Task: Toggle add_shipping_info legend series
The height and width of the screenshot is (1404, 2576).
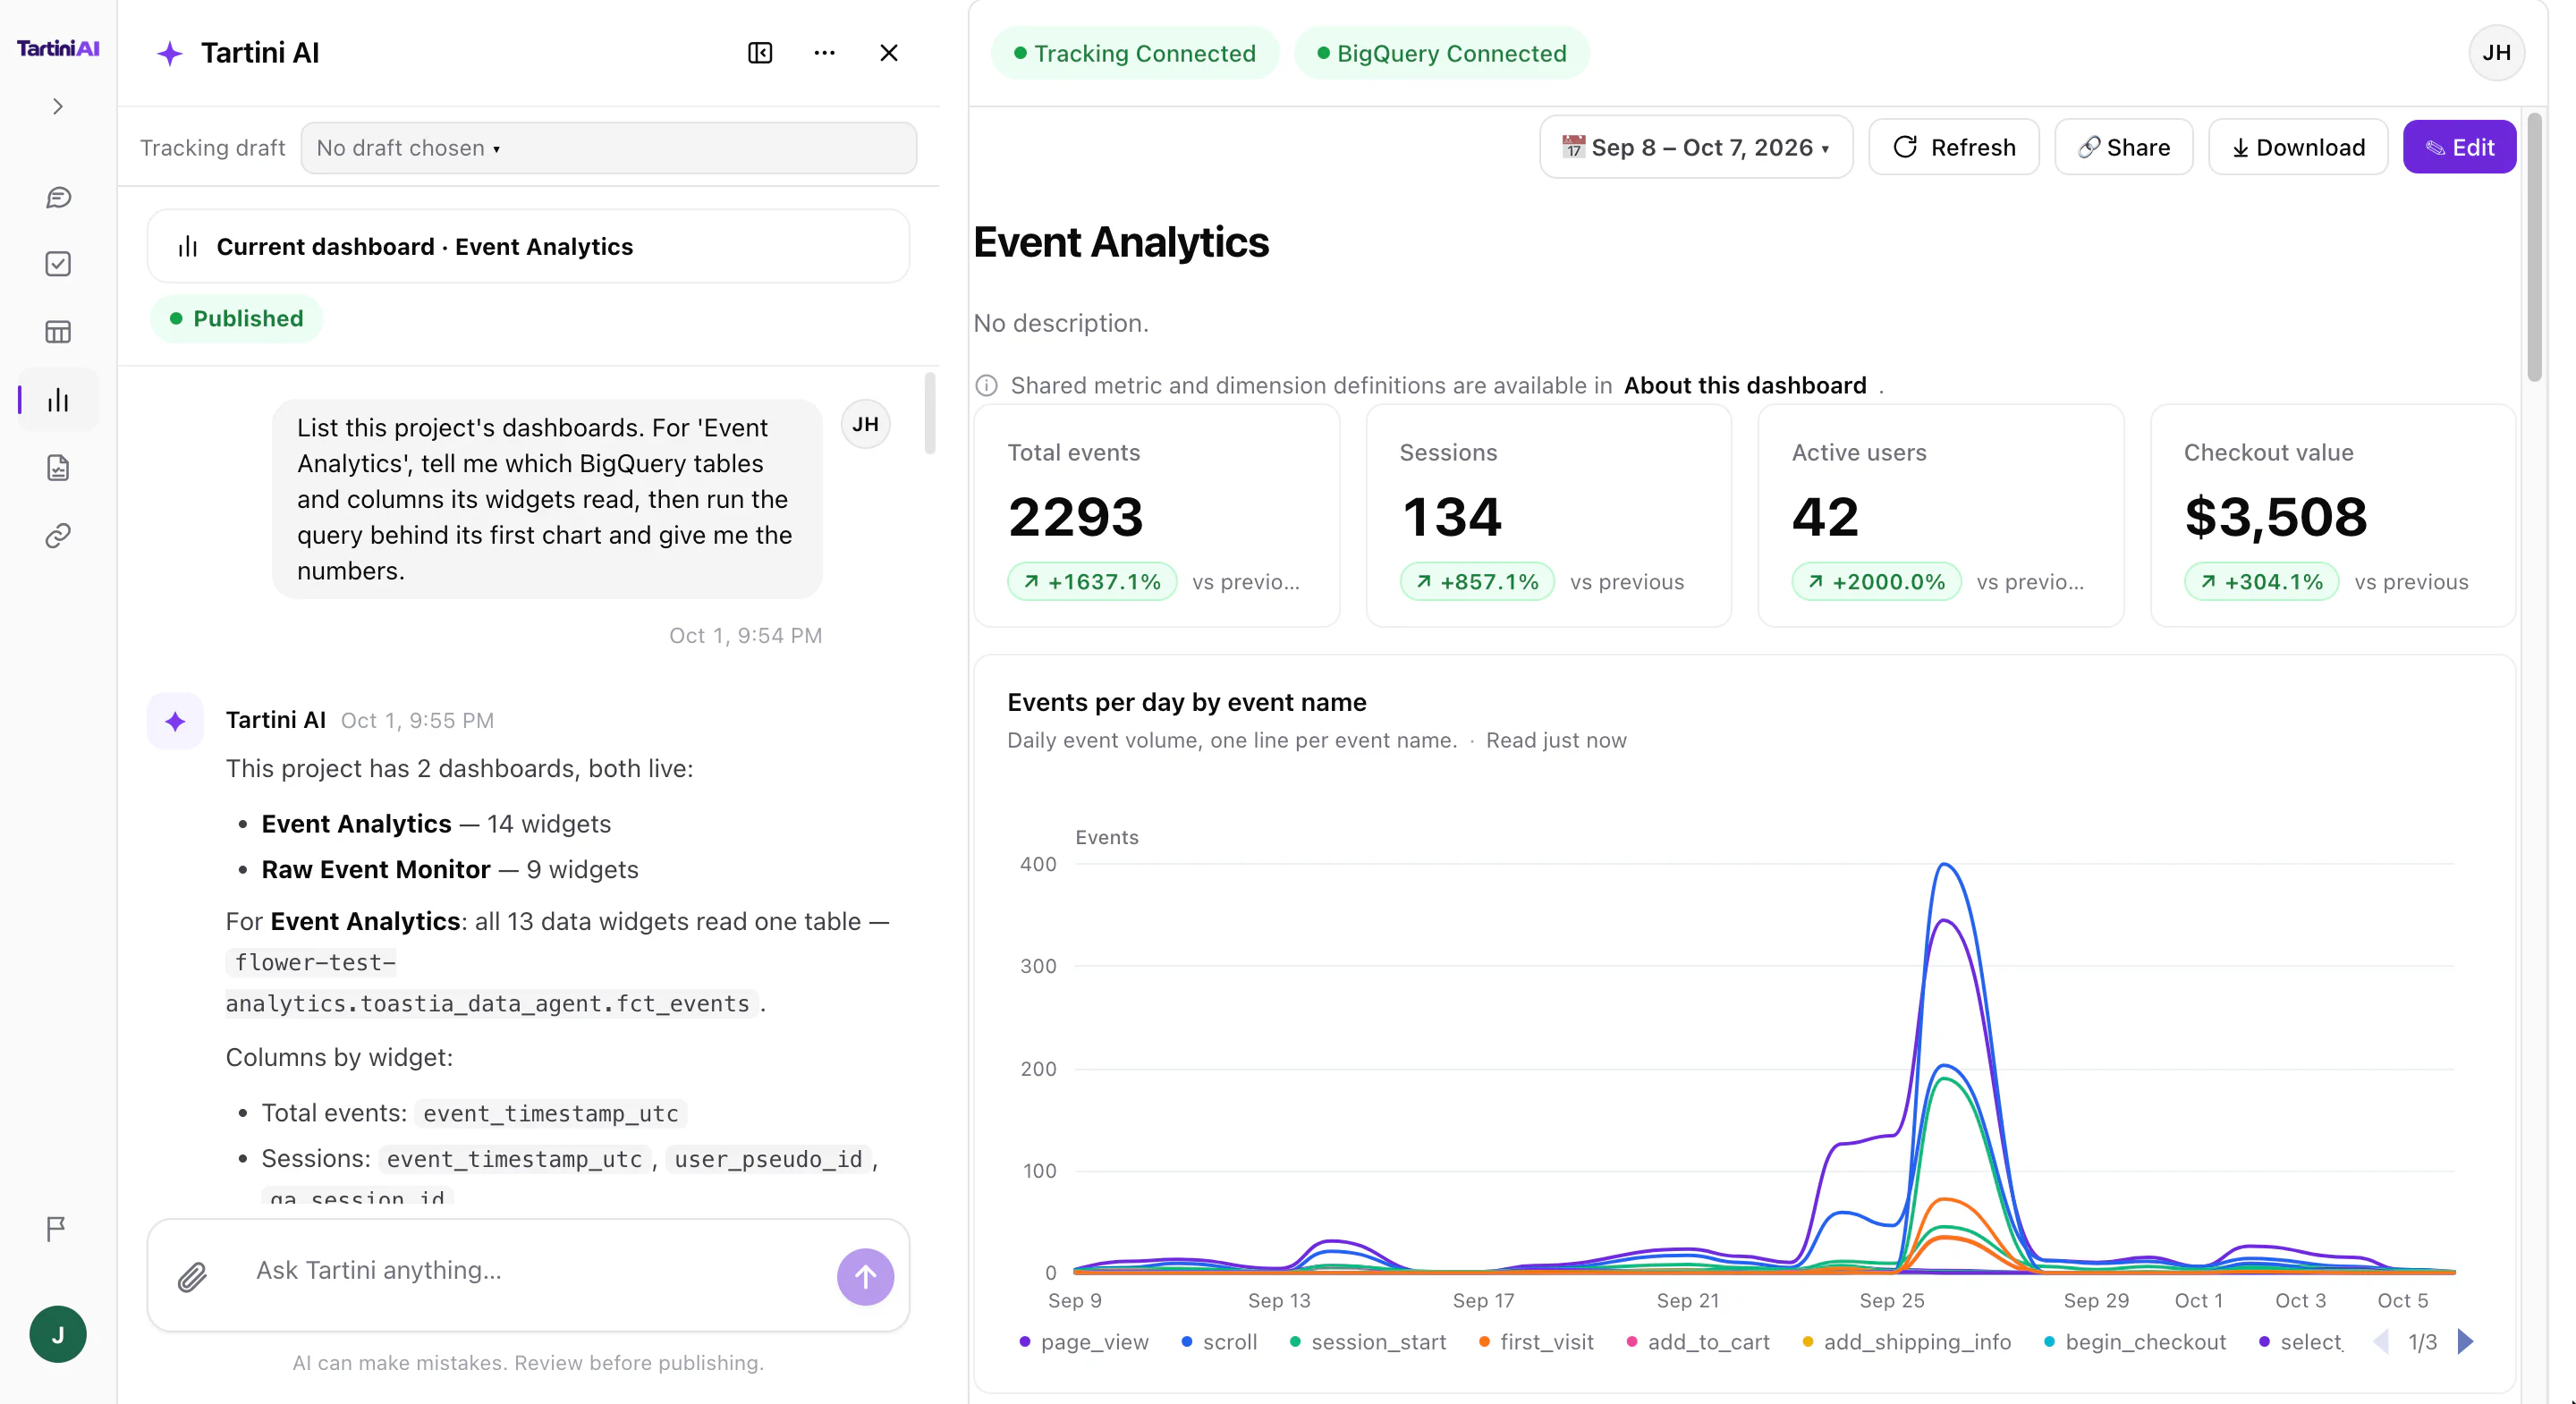Action: pyautogui.click(x=1907, y=1342)
